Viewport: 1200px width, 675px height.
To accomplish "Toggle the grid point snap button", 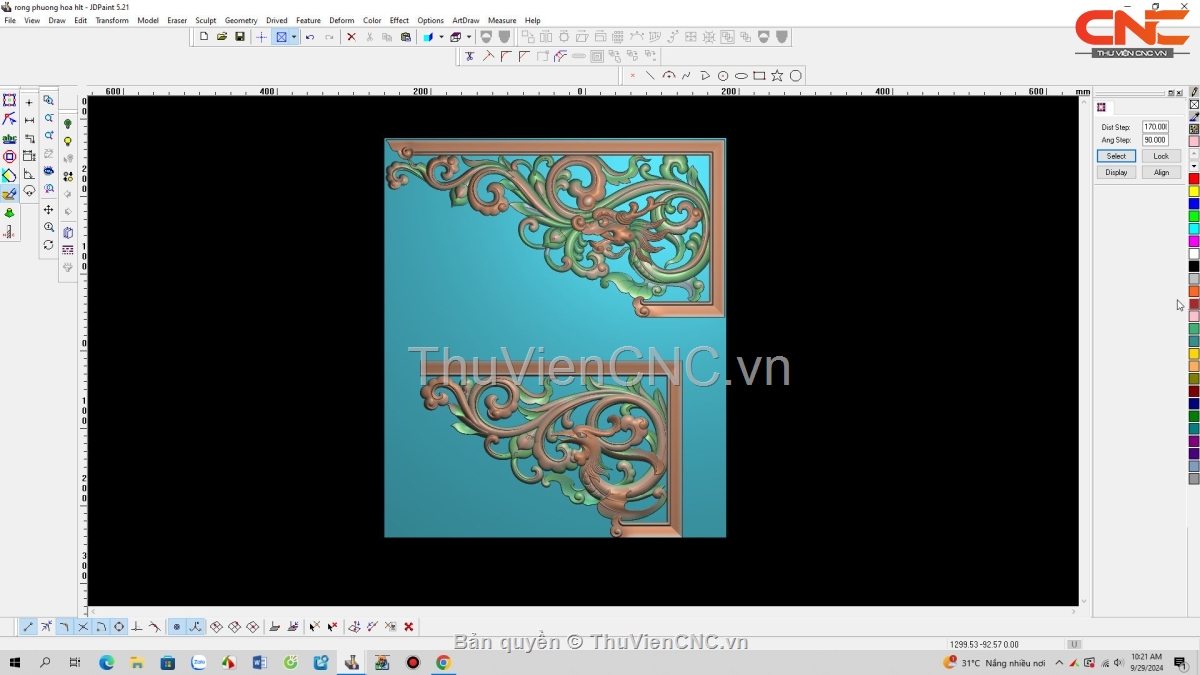I will tap(177, 627).
